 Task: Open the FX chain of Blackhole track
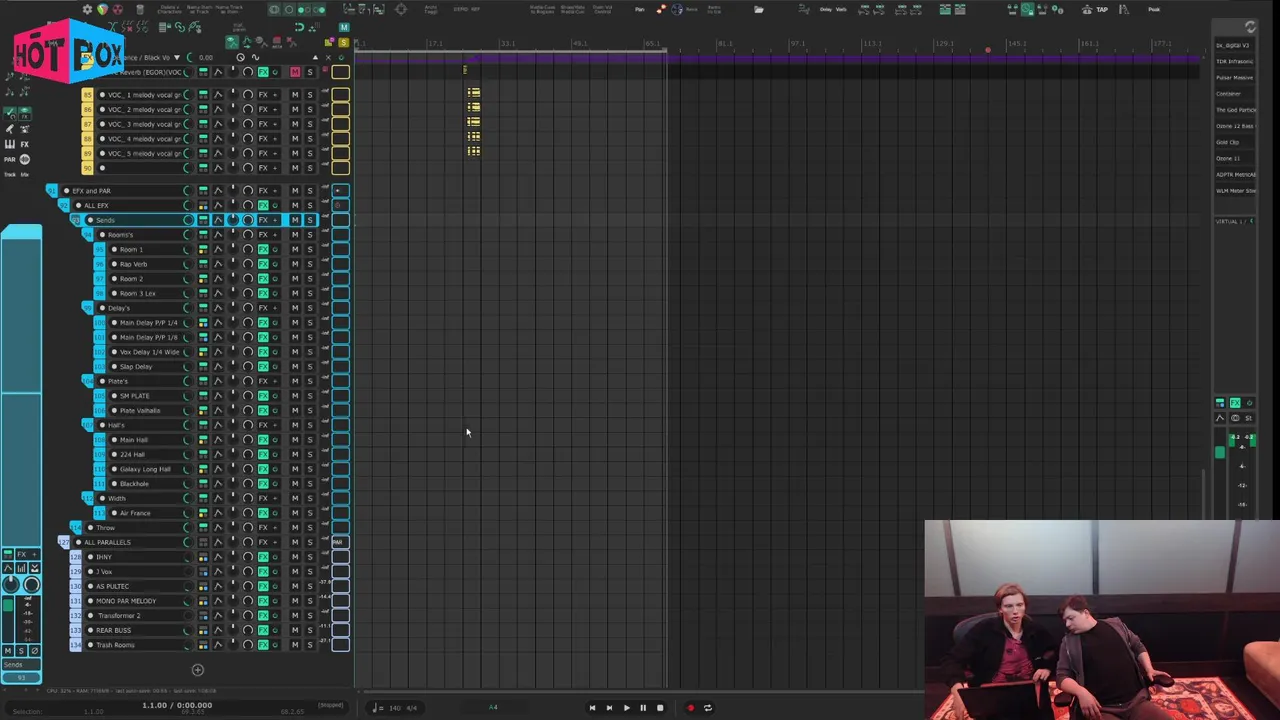(x=263, y=484)
